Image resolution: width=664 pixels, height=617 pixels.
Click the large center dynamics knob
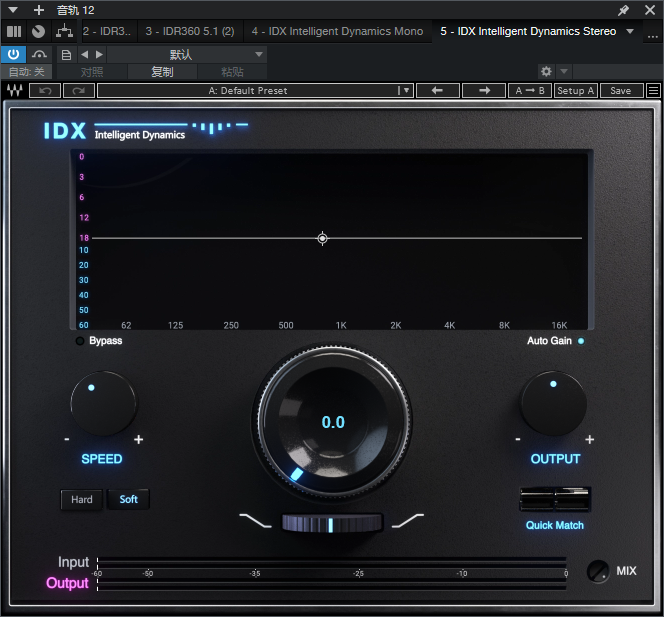click(x=332, y=422)
